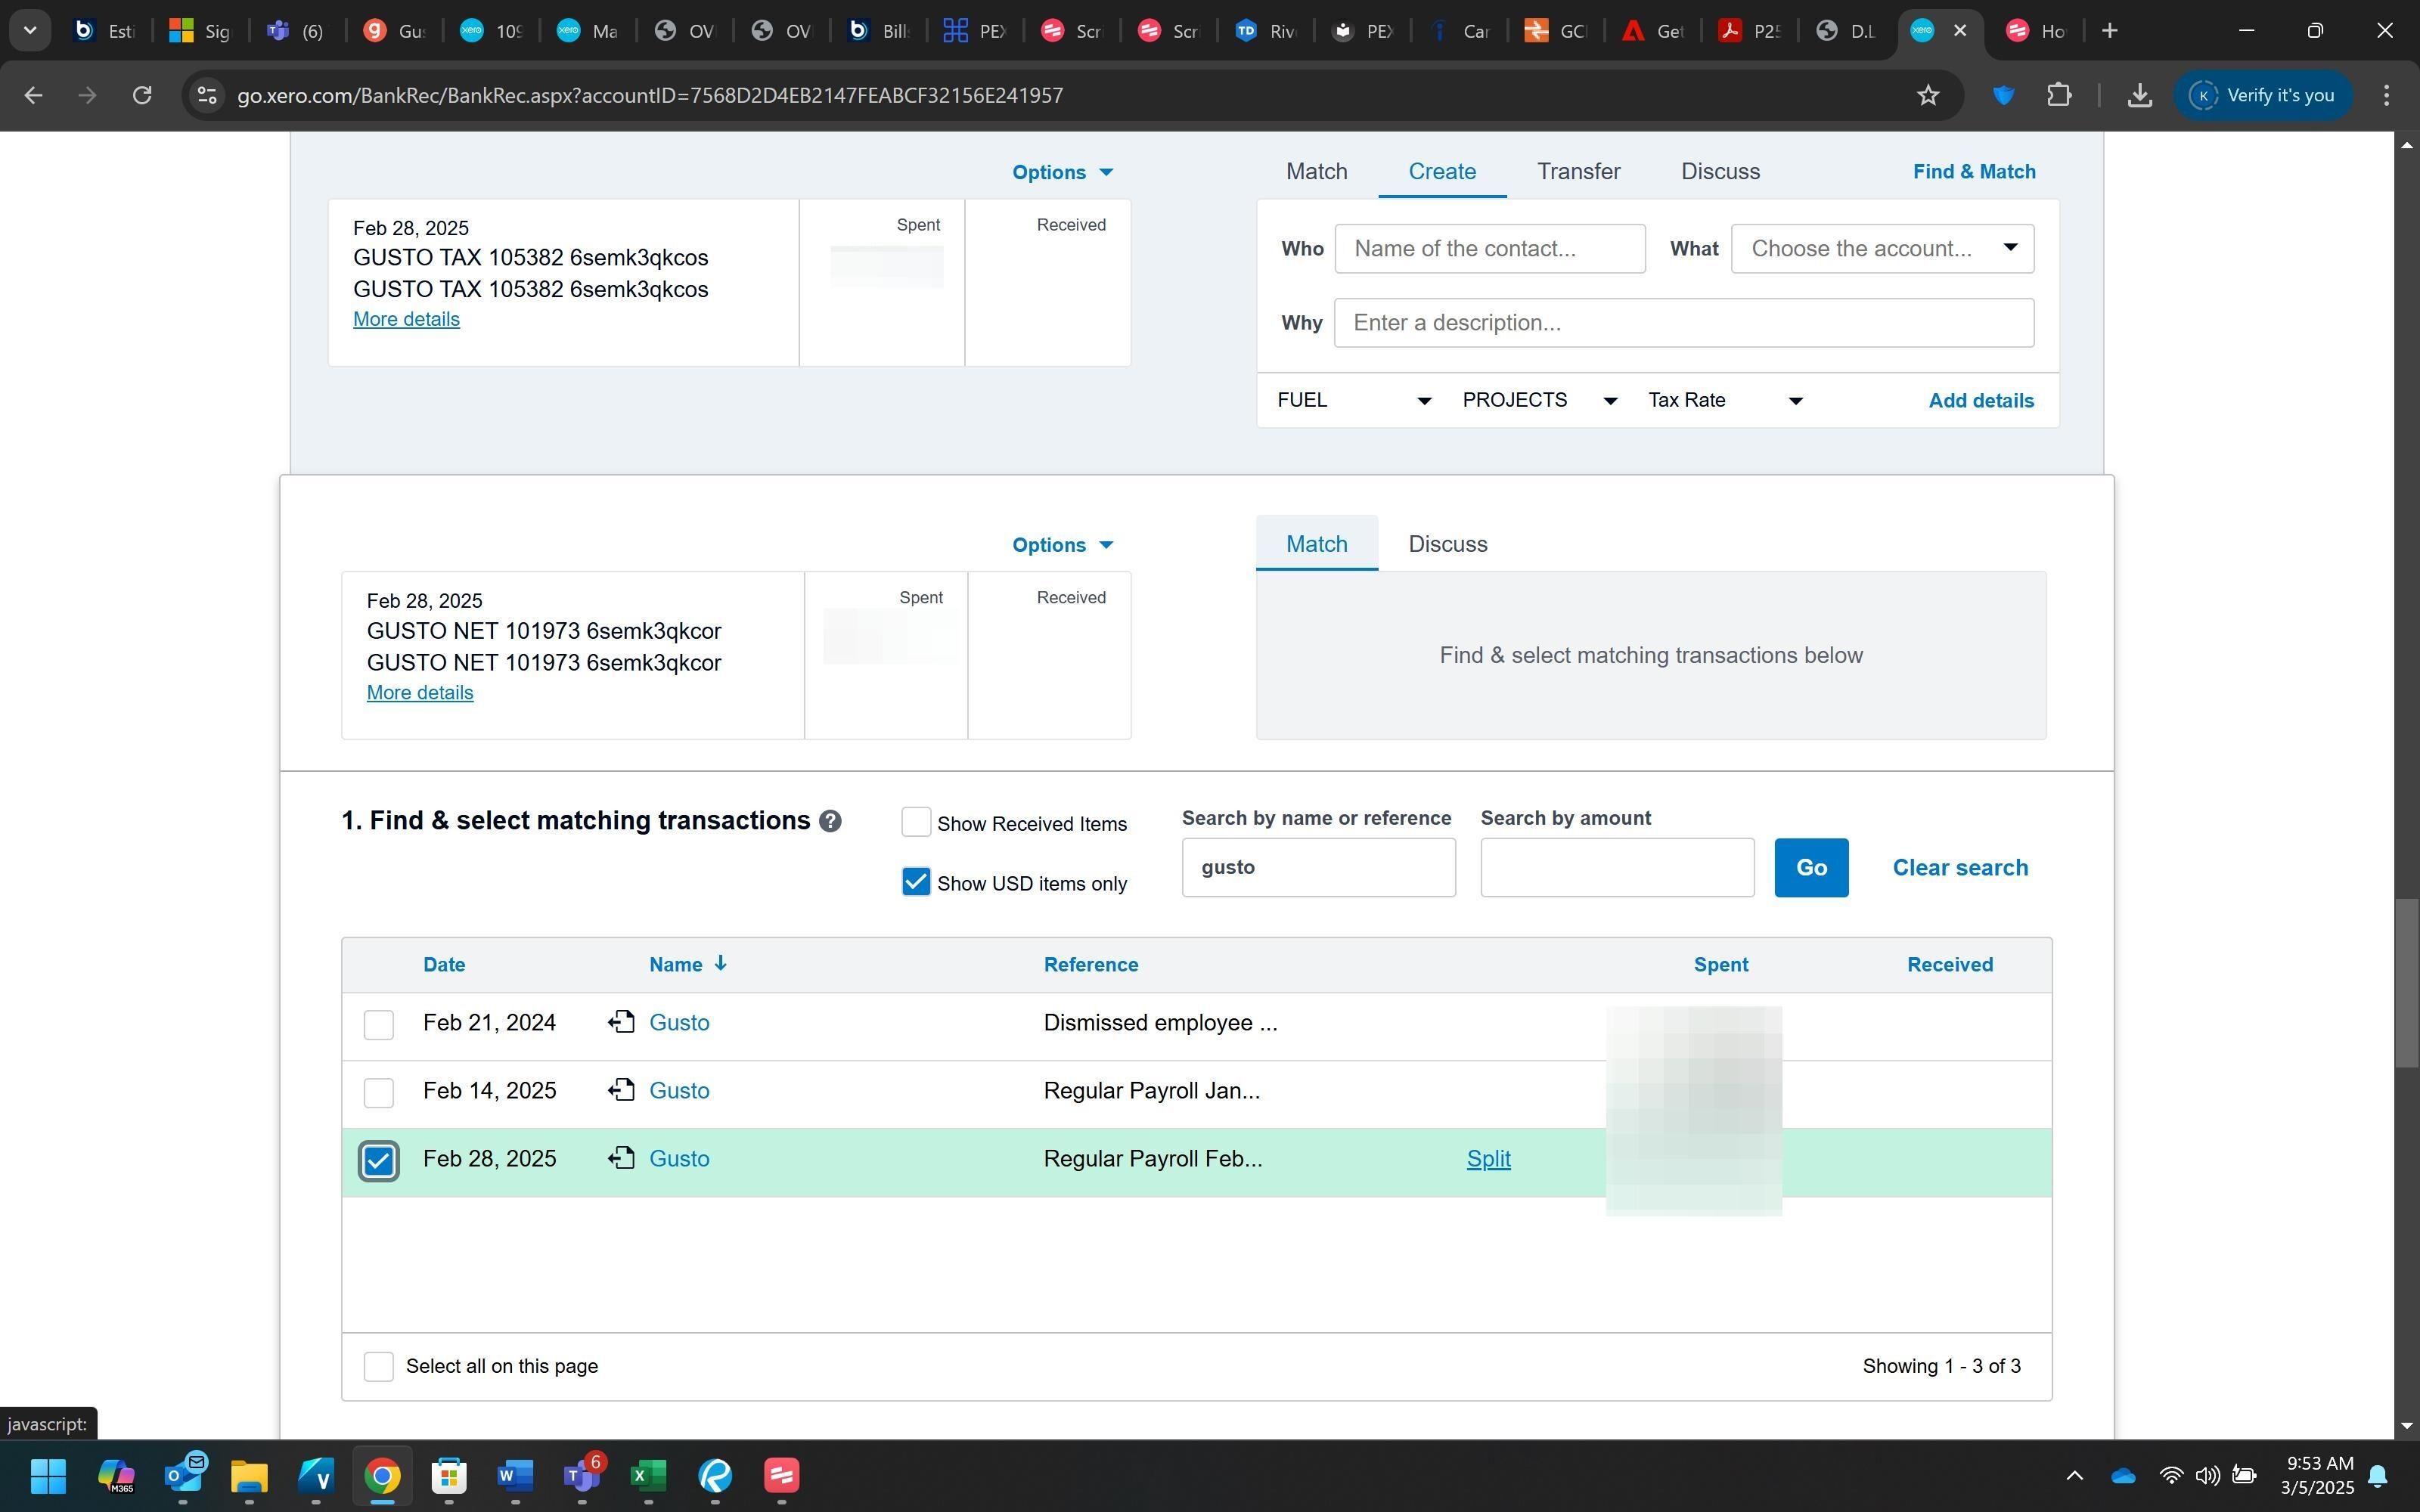Click the help icon beside Find & select heading

[830, 821]
